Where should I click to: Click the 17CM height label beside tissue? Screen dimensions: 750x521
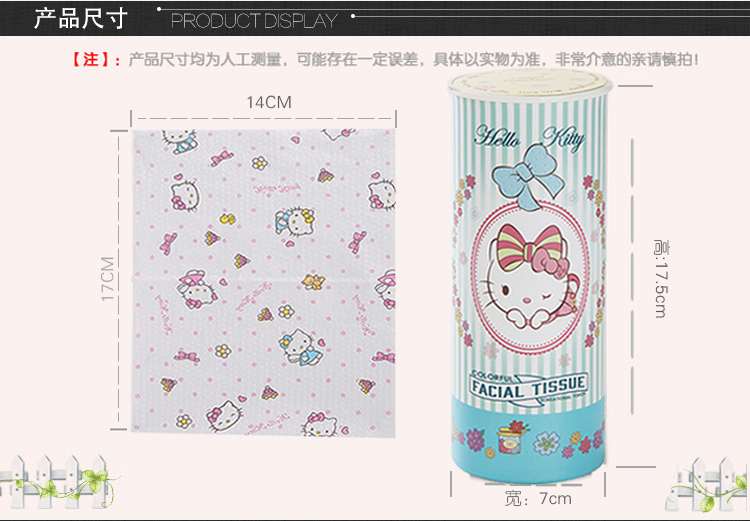click(107, 276)
